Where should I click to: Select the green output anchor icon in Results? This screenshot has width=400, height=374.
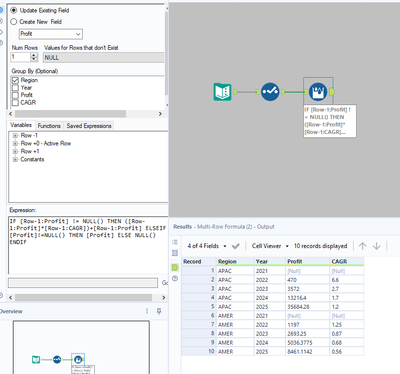point(175,267)
